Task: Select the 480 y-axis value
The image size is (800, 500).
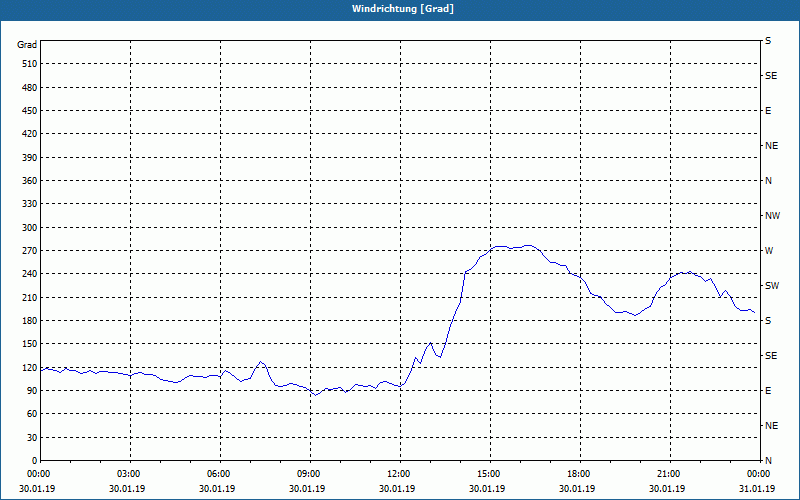Action: tap(30, 88)
